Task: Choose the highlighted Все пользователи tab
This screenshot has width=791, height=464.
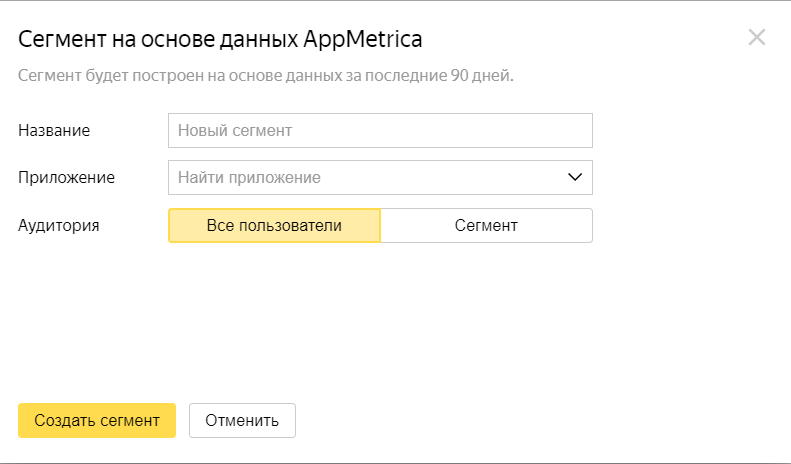Action: pyautogui.click(x=274, y=225)
